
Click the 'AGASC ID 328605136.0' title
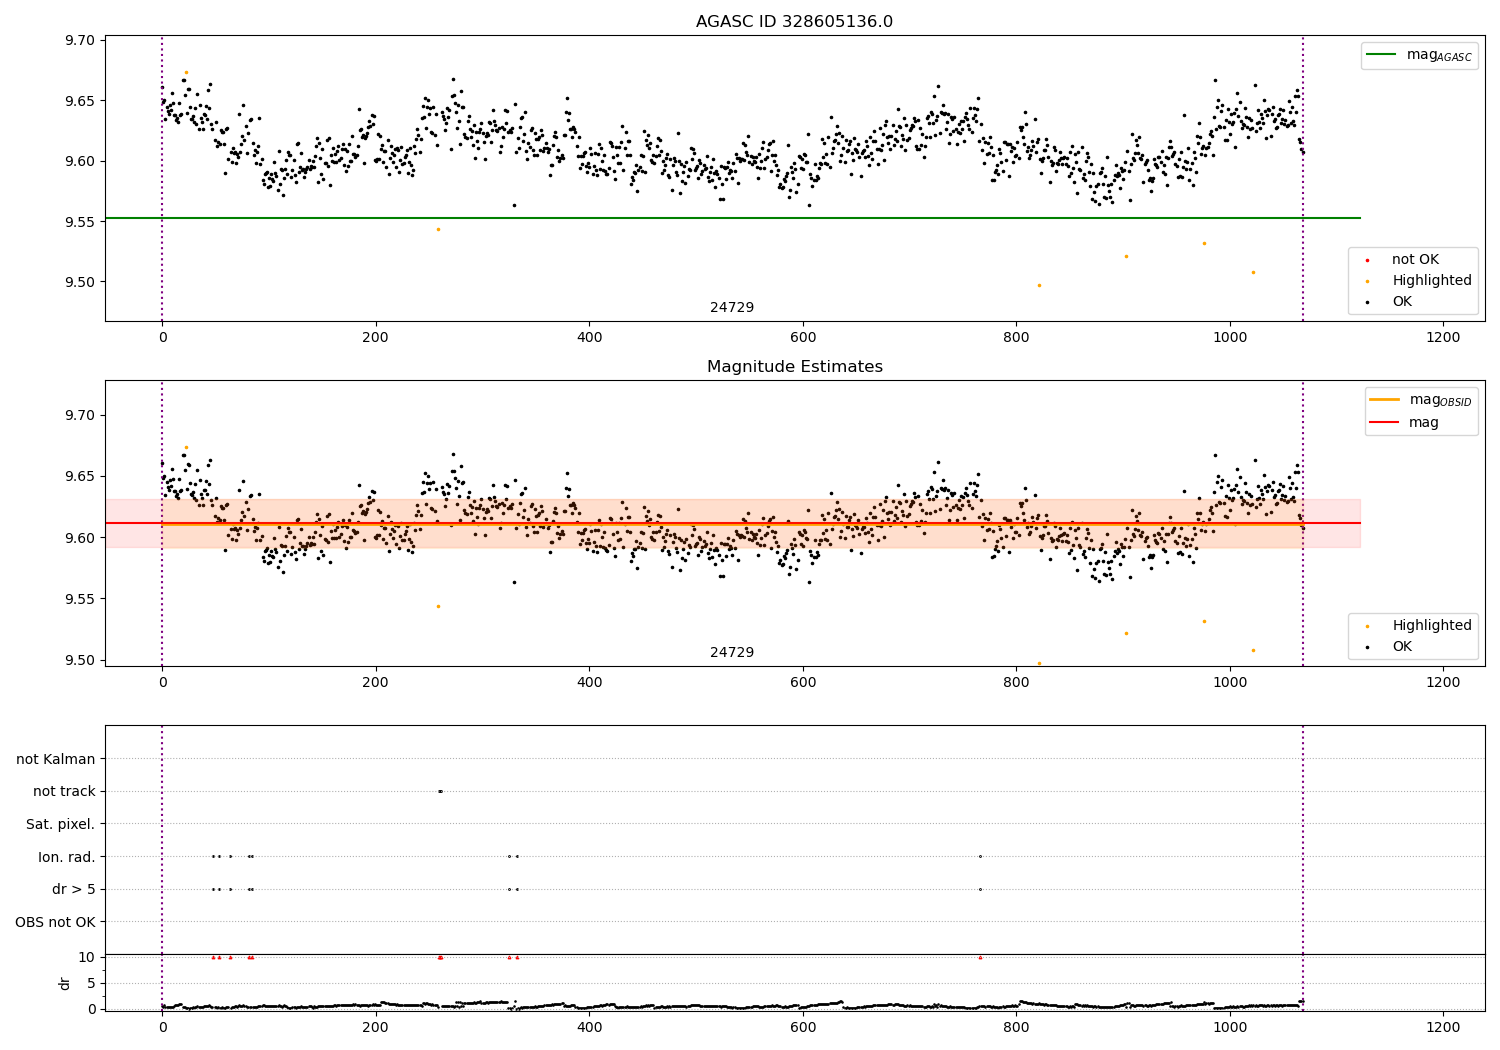pyautogui.click(x=795, y=22)
